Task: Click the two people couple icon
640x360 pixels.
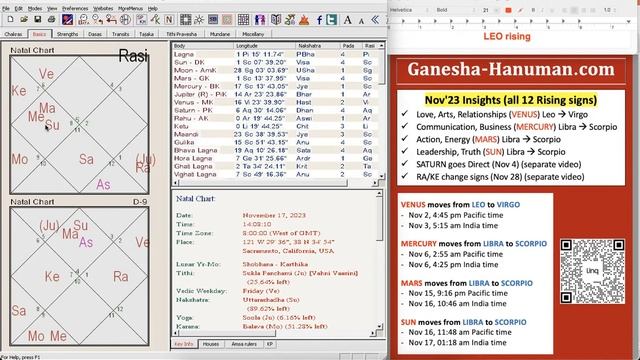Action: [260, 20]
